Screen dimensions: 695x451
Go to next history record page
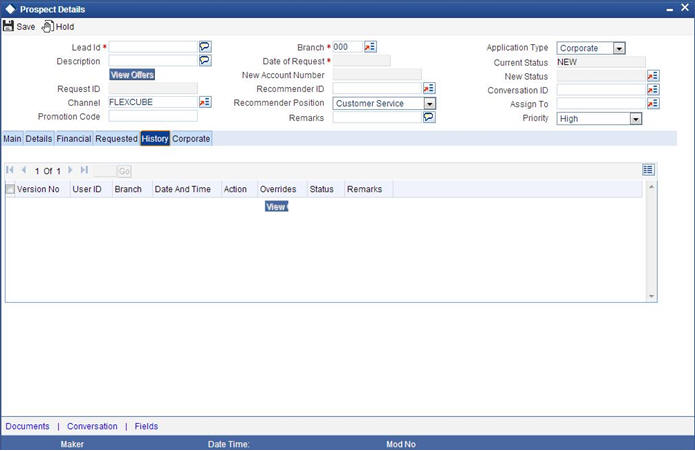[x=70, y=170]
